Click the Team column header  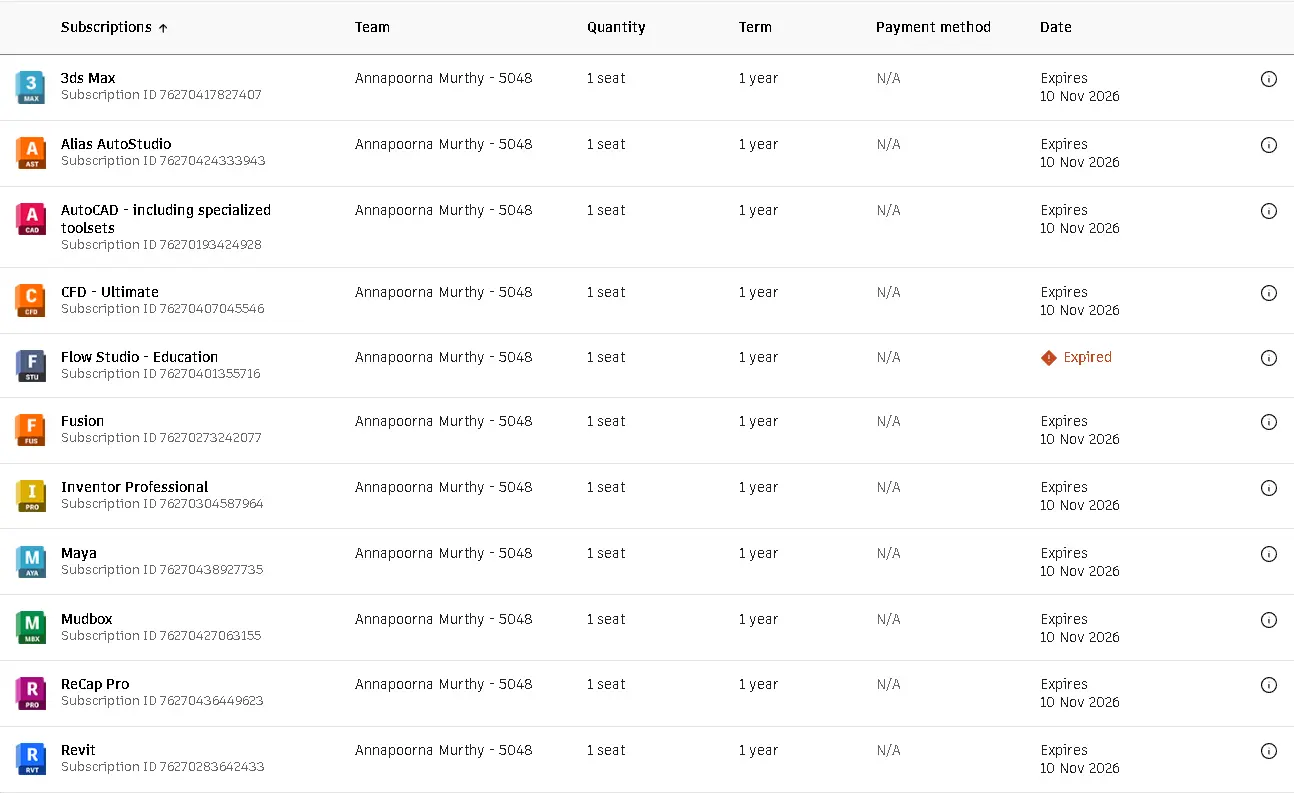point(372,27)
